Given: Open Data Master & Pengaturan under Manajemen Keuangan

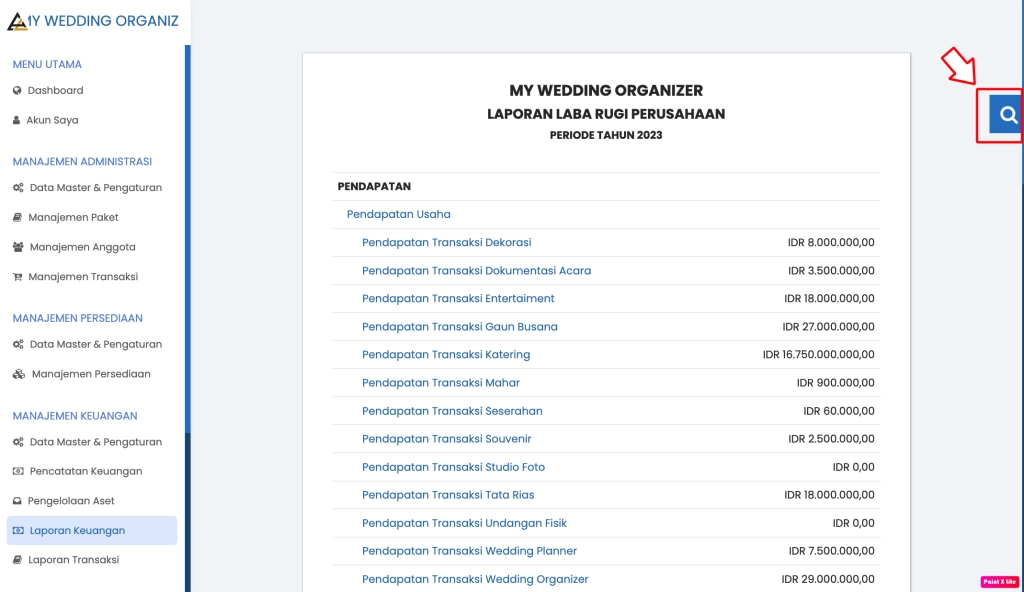Looking at the screenshot, I should (95, 442).
